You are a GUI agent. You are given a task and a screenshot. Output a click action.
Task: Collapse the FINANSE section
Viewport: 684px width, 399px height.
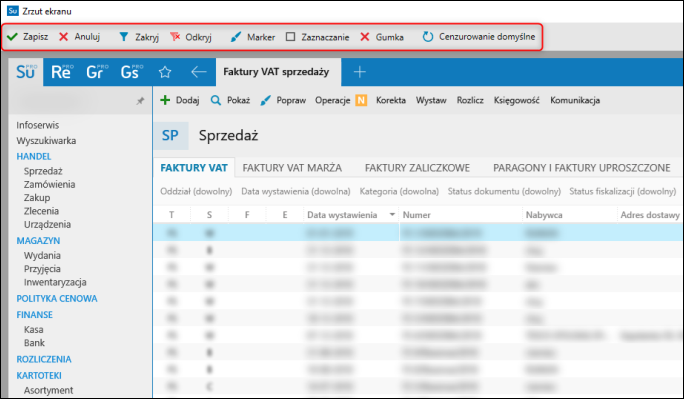[34, 315]
